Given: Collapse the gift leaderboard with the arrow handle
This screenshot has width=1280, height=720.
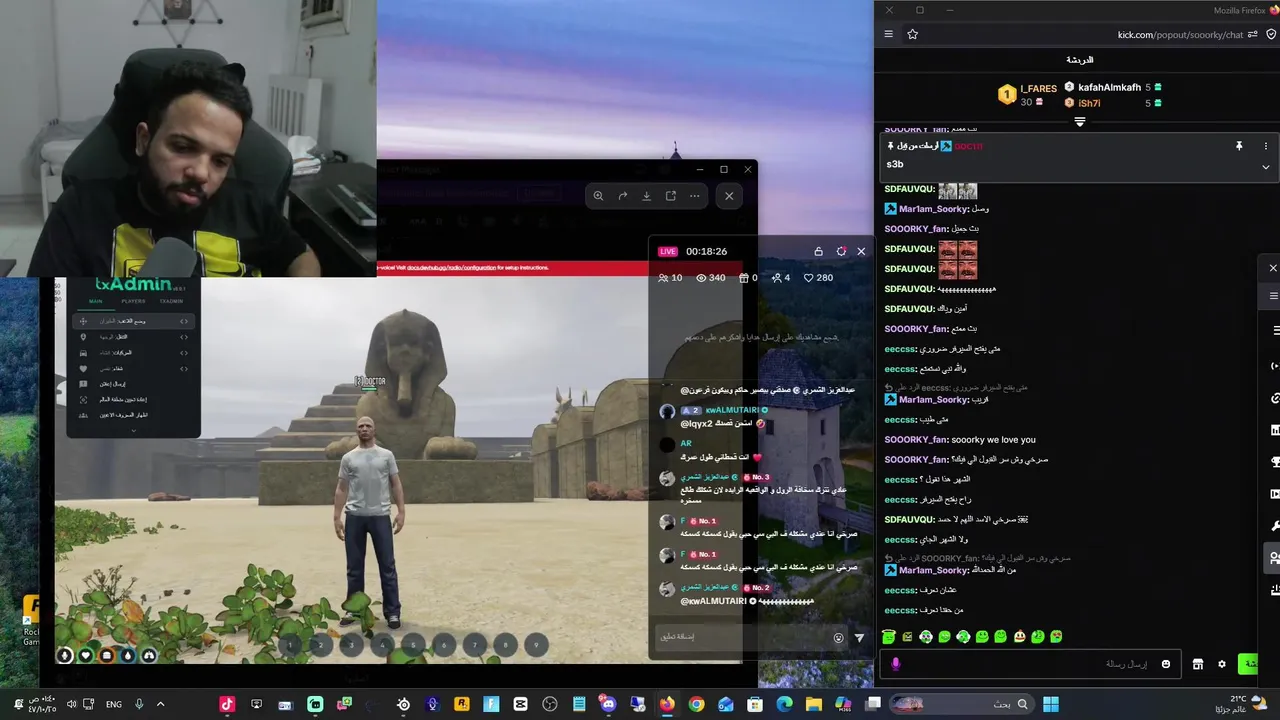Looking at the screenshot, I should (1079, 121).
